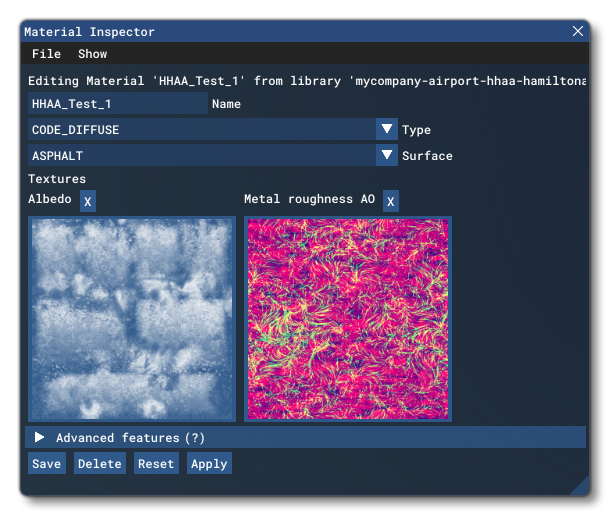The width and height of the screenshot is (610, 516).
Task: Remove the Albedo texture with X
Action: (x=88, y=201)
